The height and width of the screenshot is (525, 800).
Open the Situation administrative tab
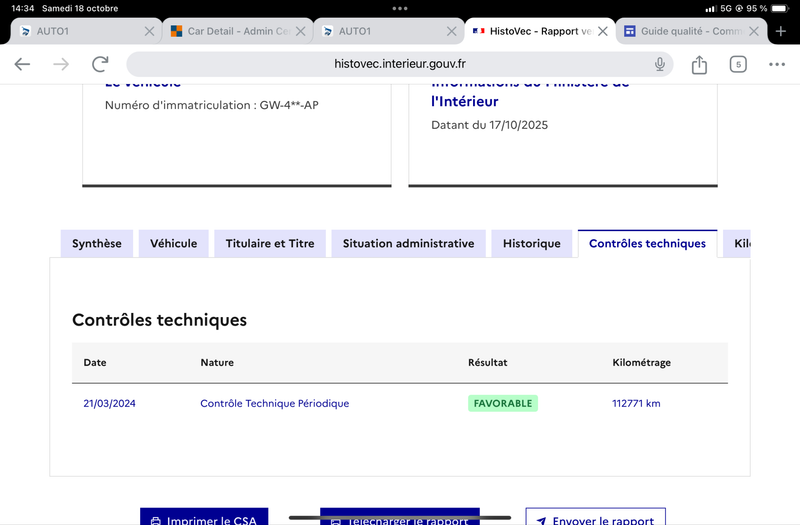pyautogui.click(x=408, y=244)
